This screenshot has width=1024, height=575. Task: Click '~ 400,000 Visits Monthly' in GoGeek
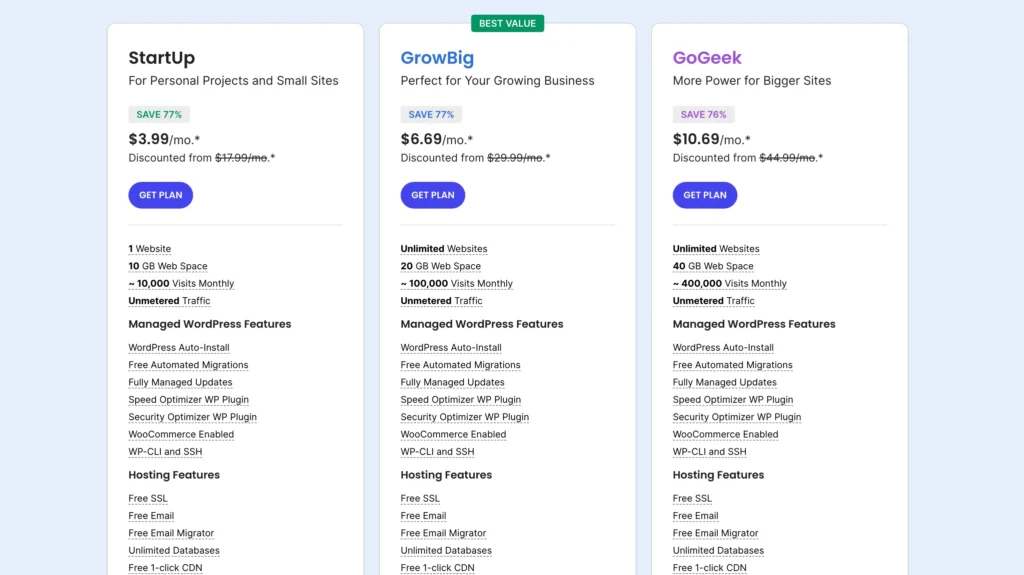pos(729,284)
